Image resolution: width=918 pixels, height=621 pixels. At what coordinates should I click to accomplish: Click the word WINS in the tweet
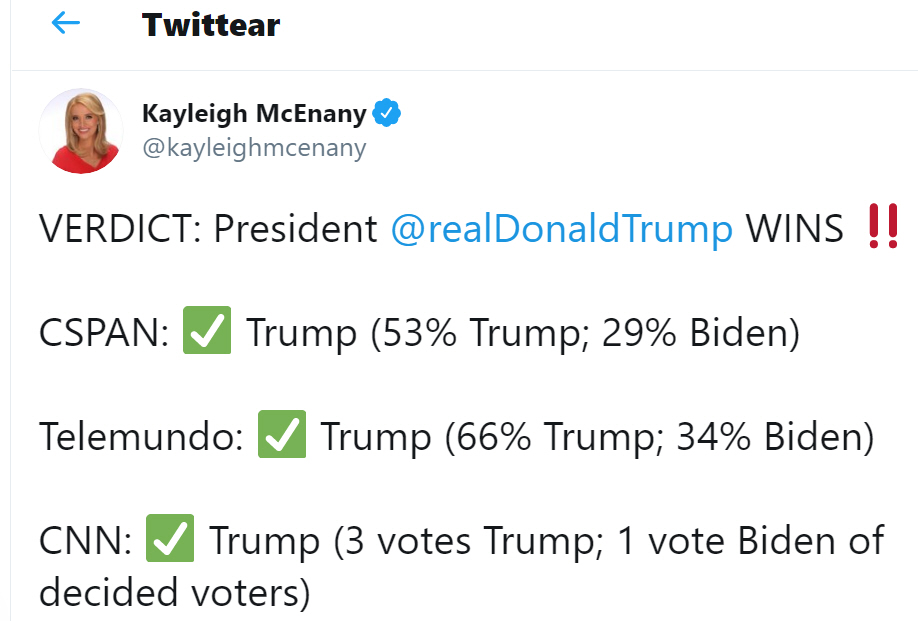pos(795,230)
